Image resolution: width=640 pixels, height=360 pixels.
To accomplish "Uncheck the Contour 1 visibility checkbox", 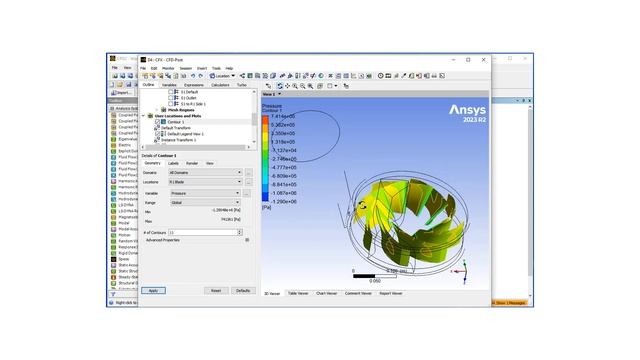I will [158, 122].
